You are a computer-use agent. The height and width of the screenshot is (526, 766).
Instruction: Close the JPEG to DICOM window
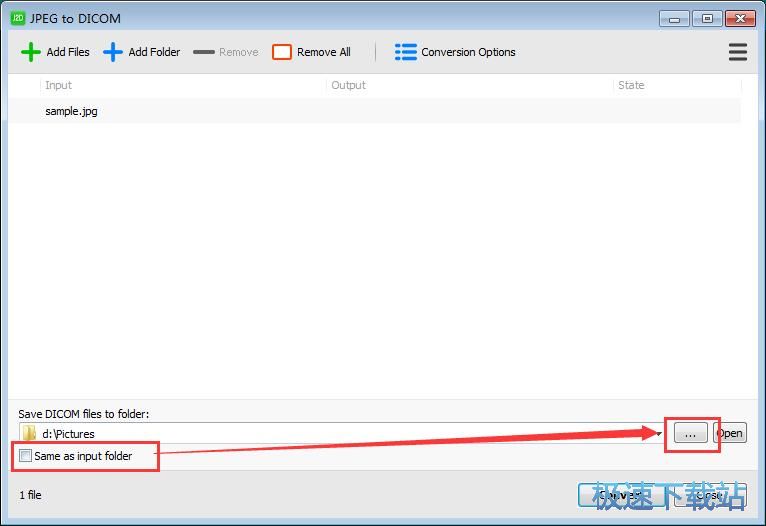point(740,19)
